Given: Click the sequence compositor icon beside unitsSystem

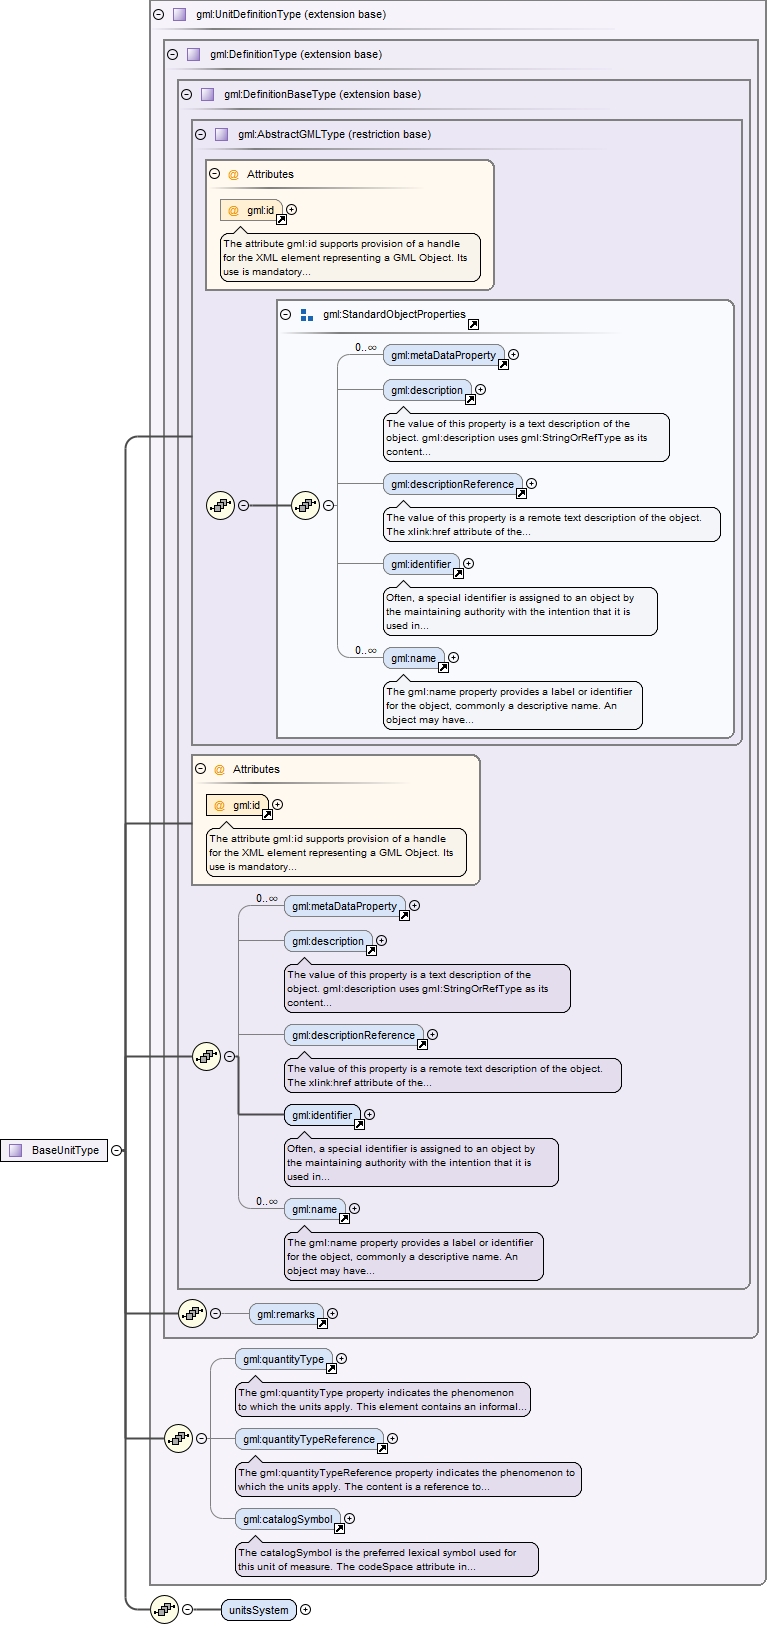Looking at the screenshot, I should click(164, 1609).
